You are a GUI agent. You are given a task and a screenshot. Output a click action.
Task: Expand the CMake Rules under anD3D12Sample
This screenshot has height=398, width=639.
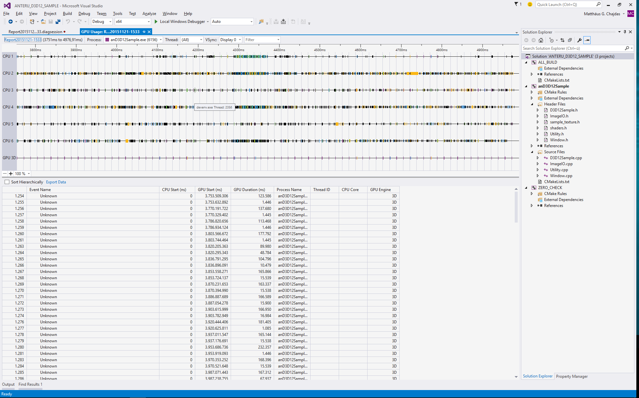pos(532,92)
